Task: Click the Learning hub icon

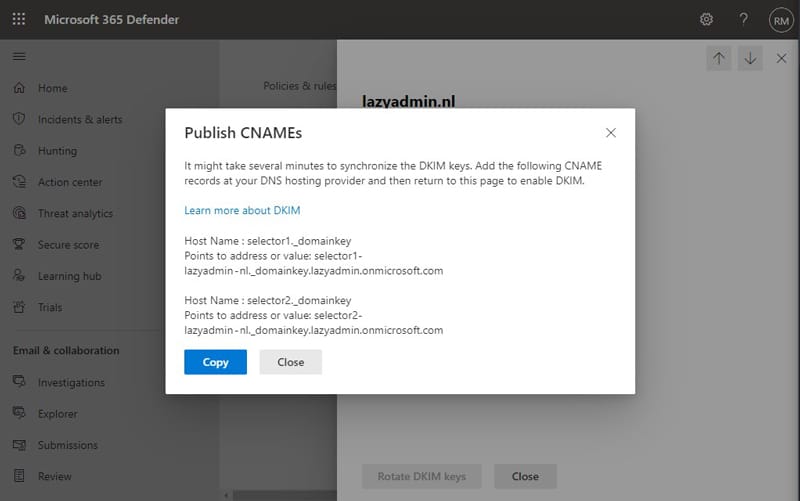Action: click(x=19, y=275)
